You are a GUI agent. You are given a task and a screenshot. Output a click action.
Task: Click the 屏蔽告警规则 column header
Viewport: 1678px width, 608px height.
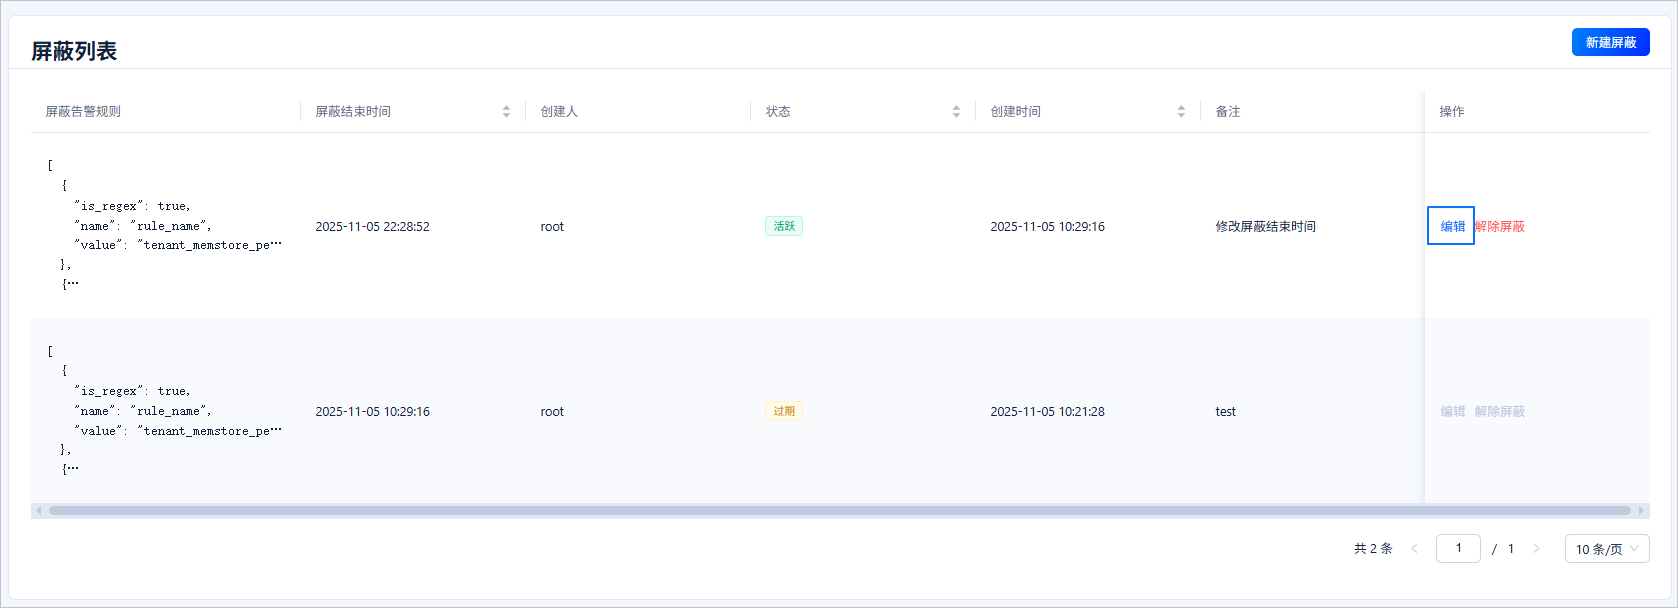coord(83,112)
